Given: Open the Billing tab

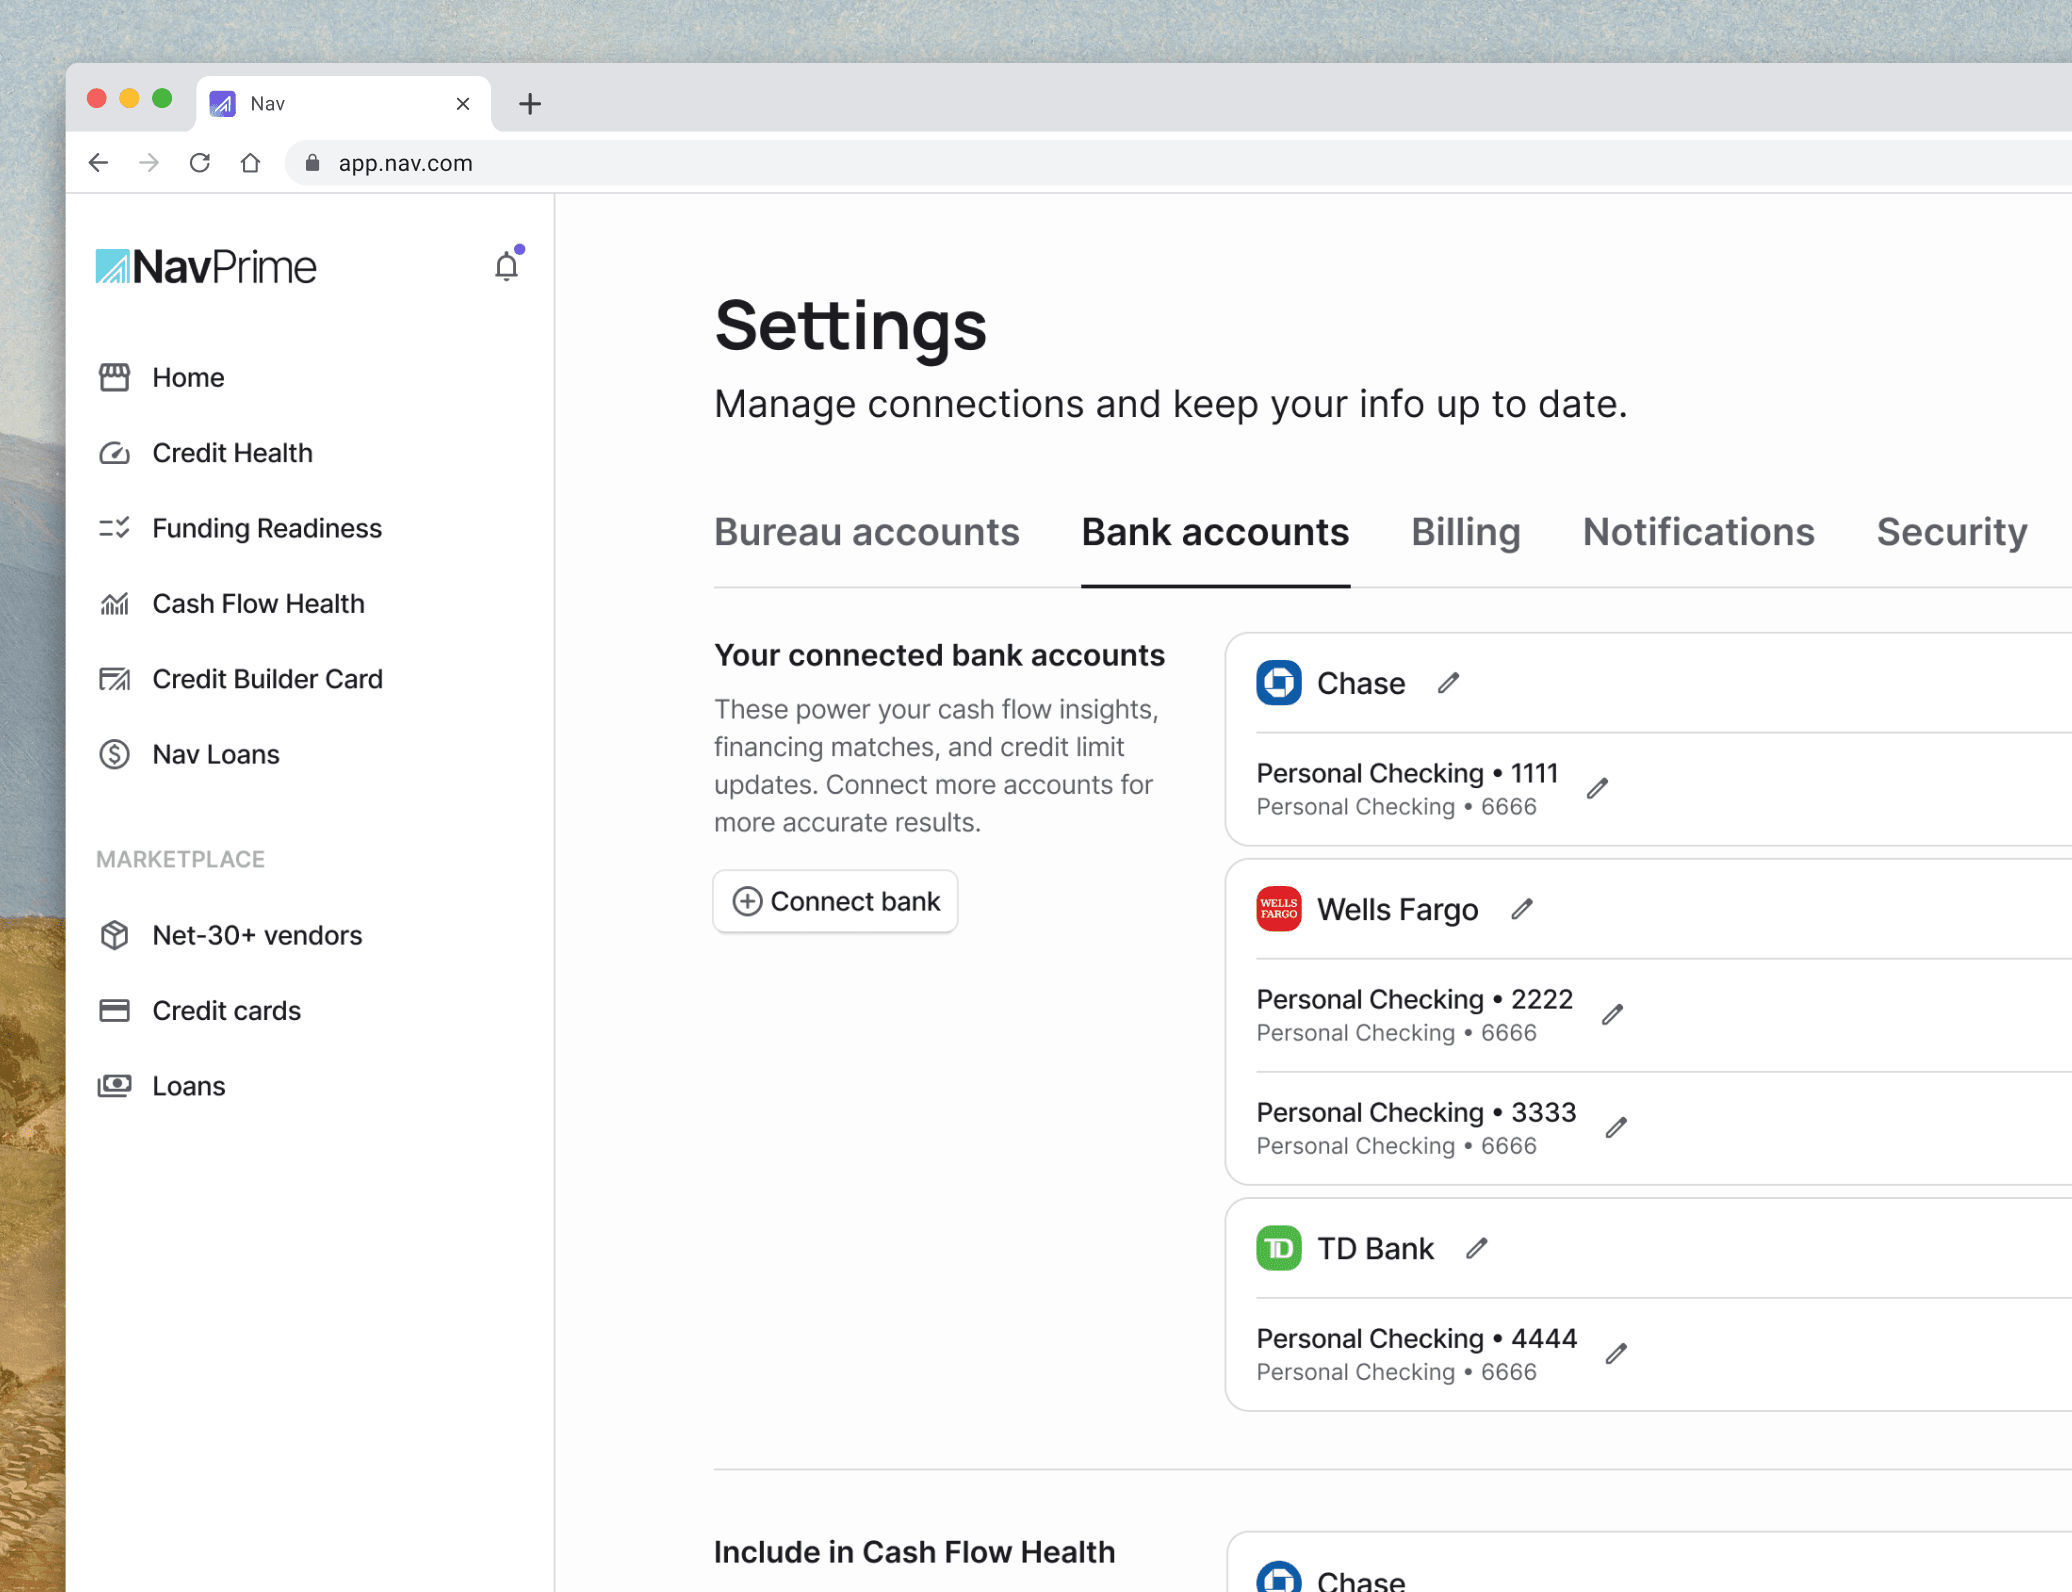Looking at the screenshot, I should point(1466,532).
